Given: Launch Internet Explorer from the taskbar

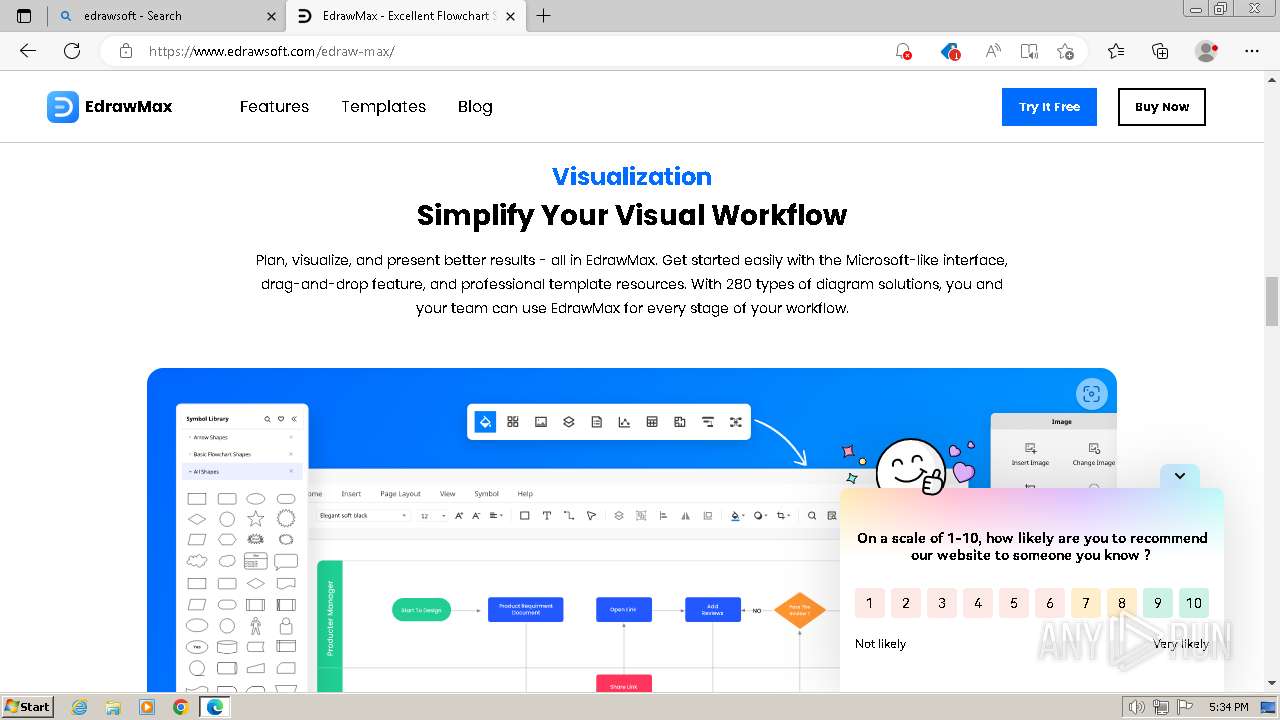Looking at the screenshot, I should coord(79,707).
